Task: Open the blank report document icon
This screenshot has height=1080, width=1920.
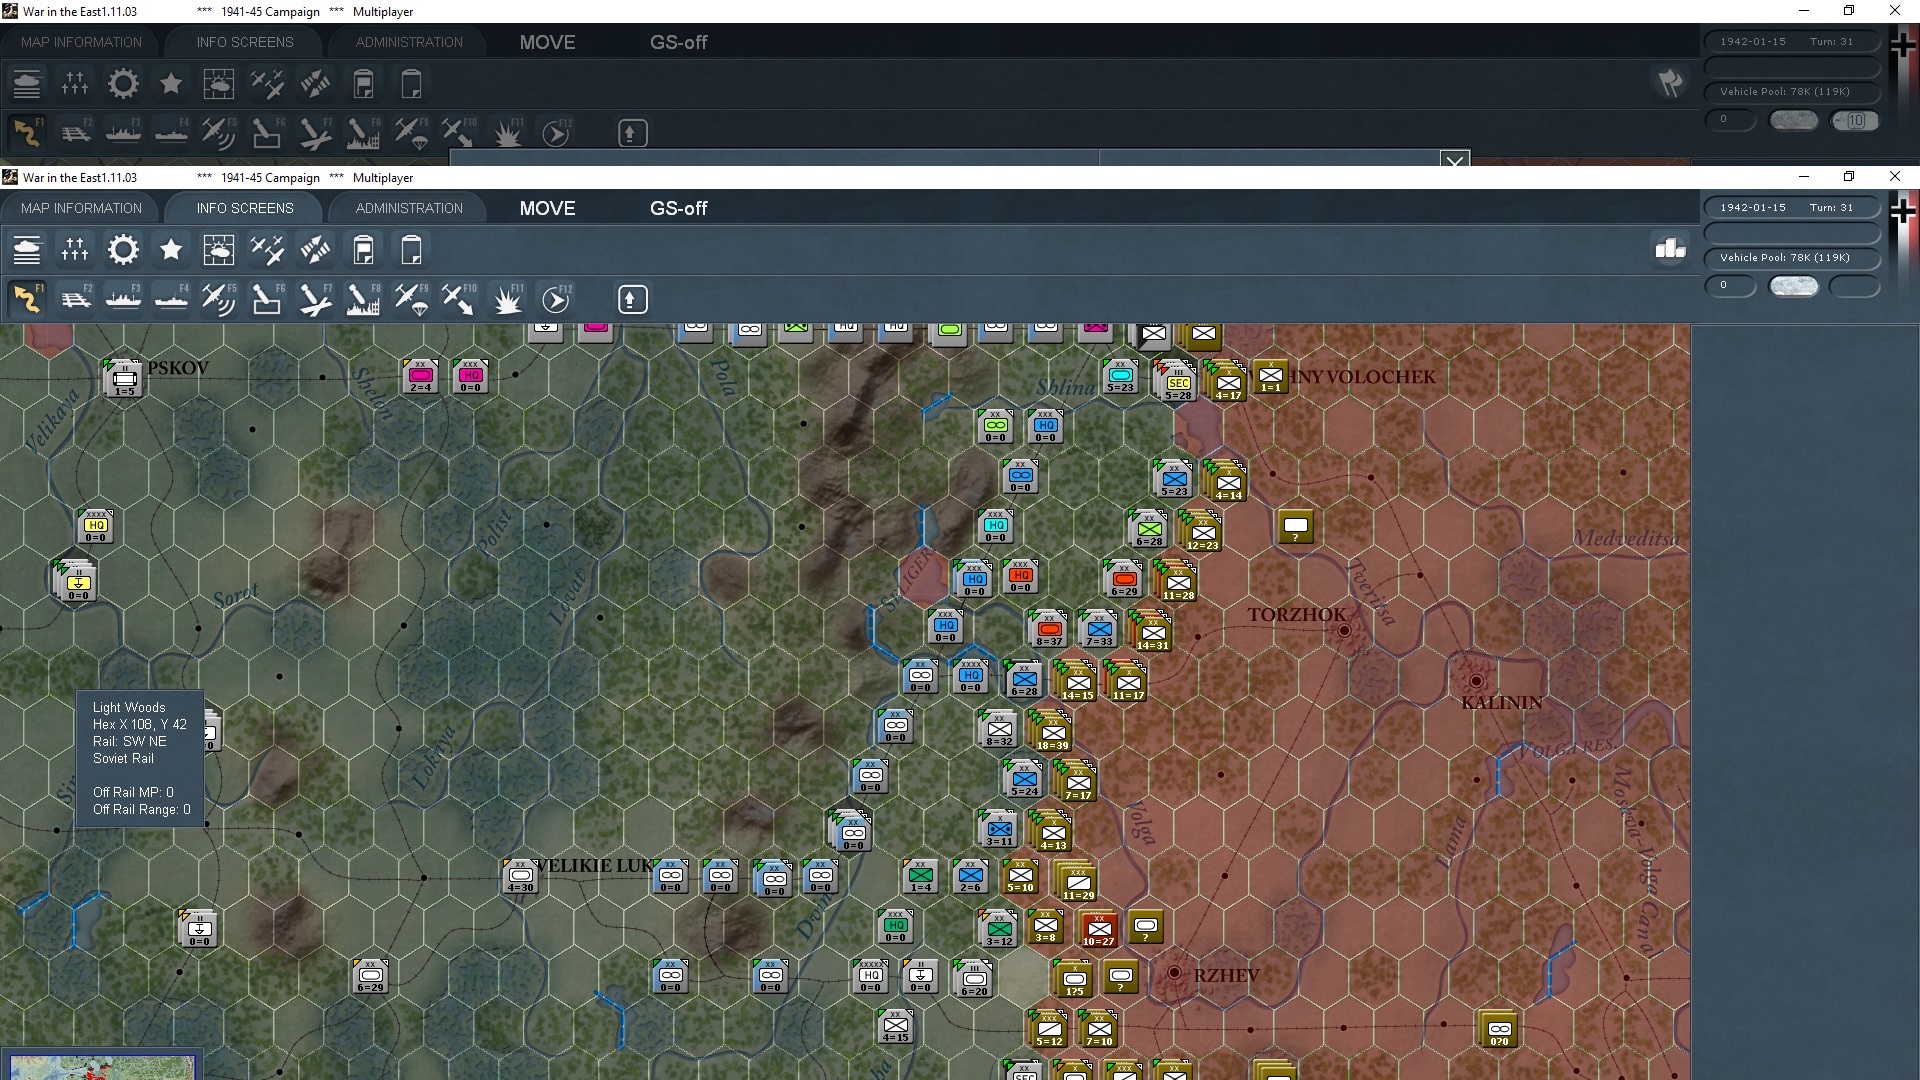Action: pos(411,250)
